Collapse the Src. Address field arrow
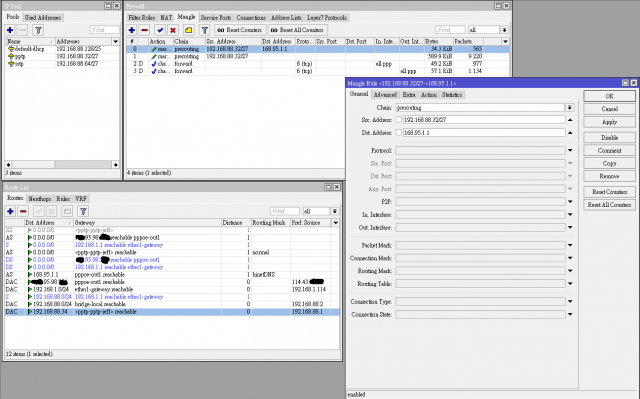This screenshot has width=640, height=399. click(x=570, y=120)
